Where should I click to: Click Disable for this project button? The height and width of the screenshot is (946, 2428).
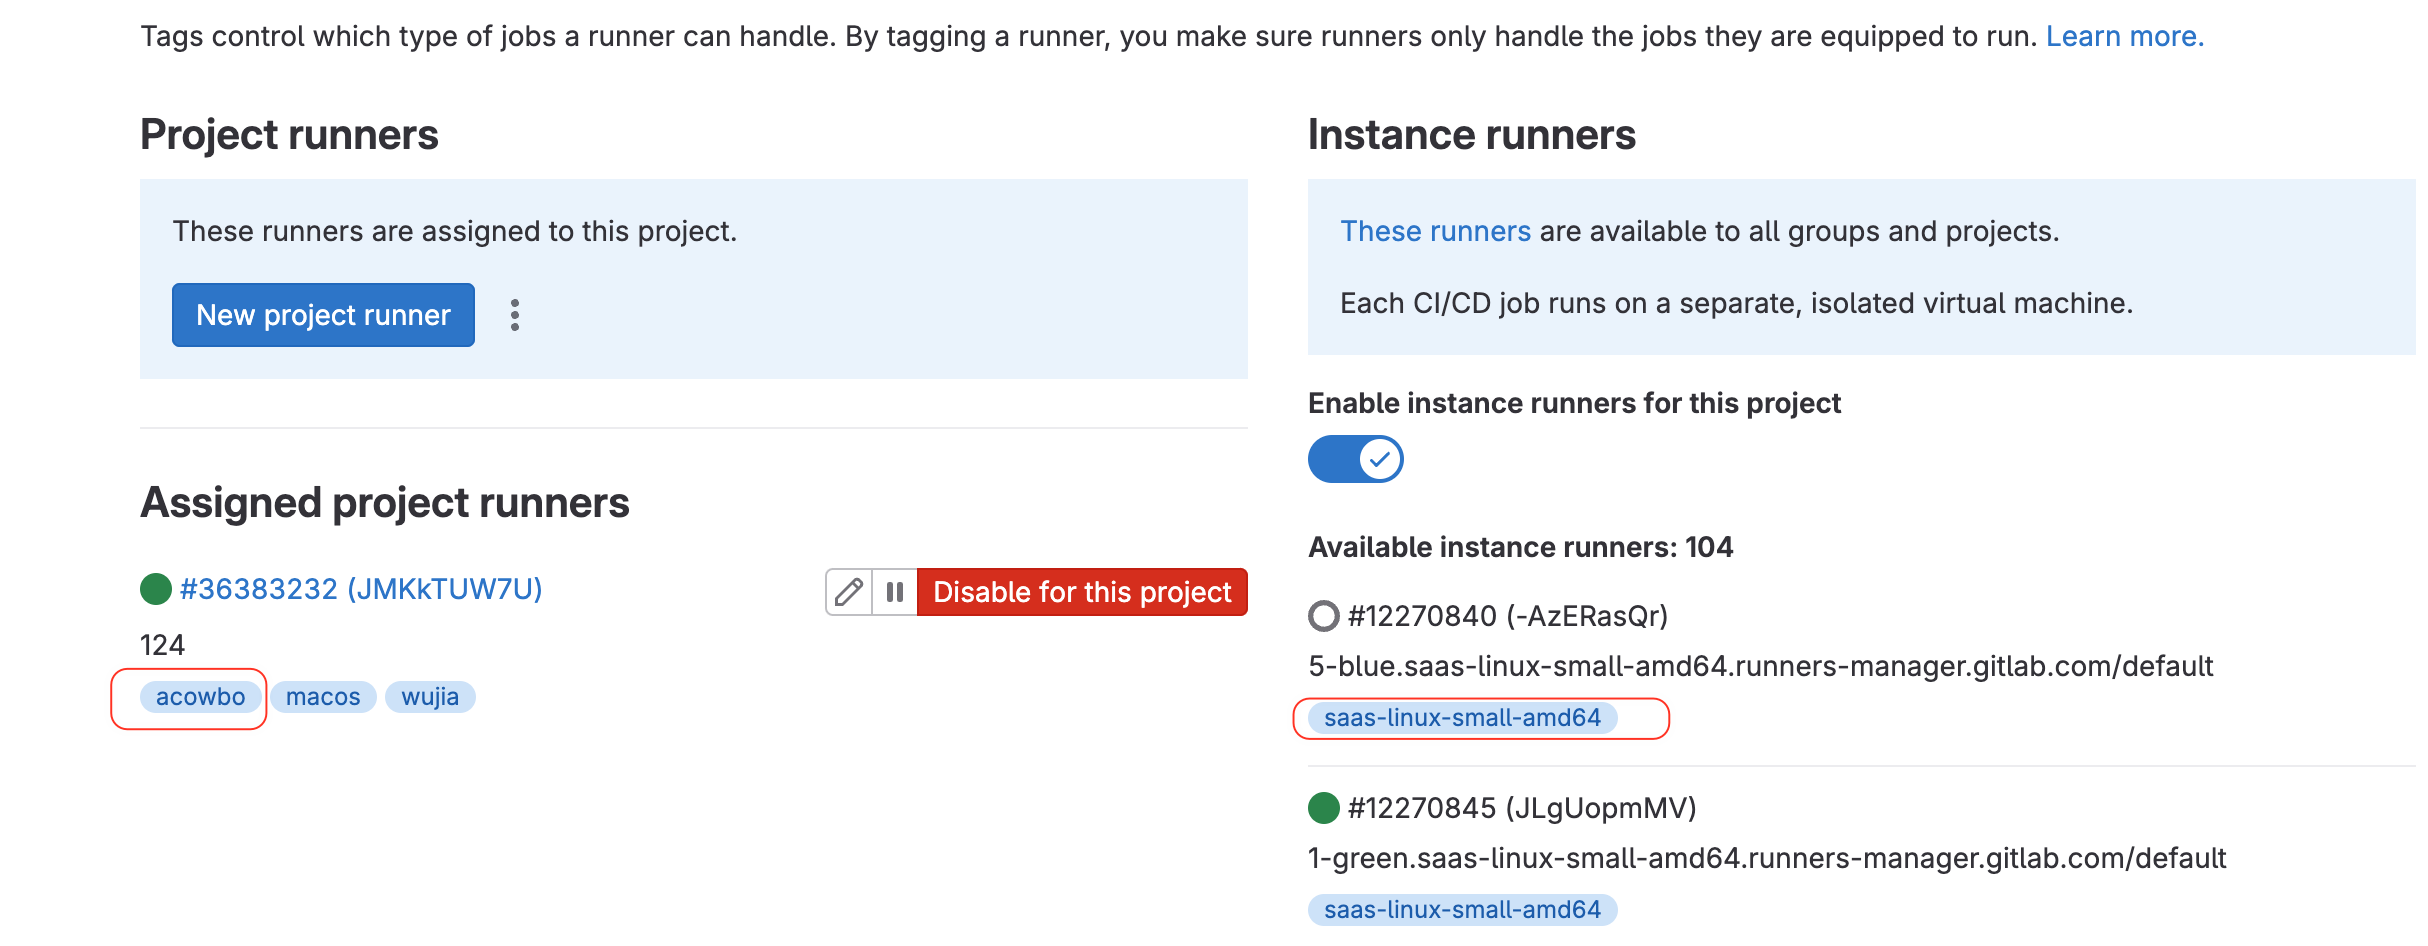[1082, 592]
